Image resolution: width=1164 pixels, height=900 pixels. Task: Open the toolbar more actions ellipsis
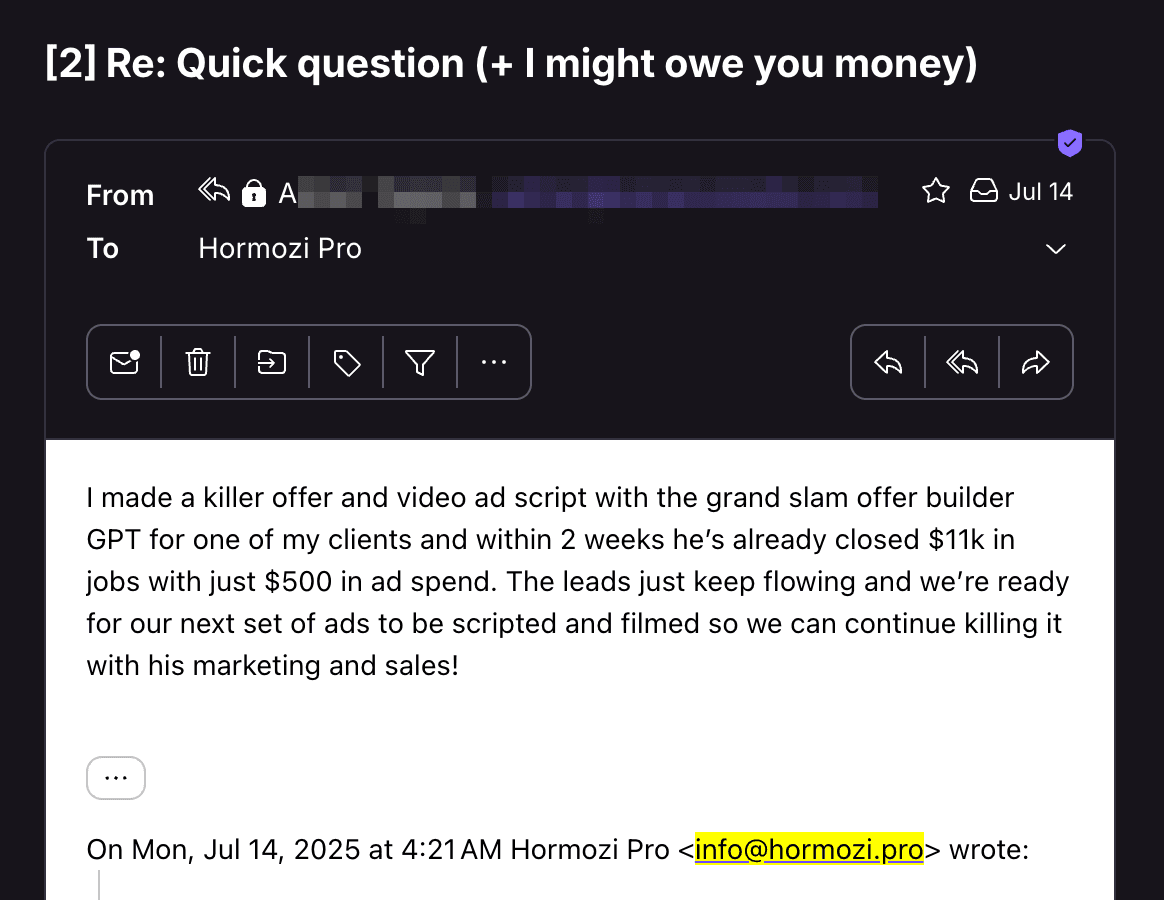click(x=494, y=362)
